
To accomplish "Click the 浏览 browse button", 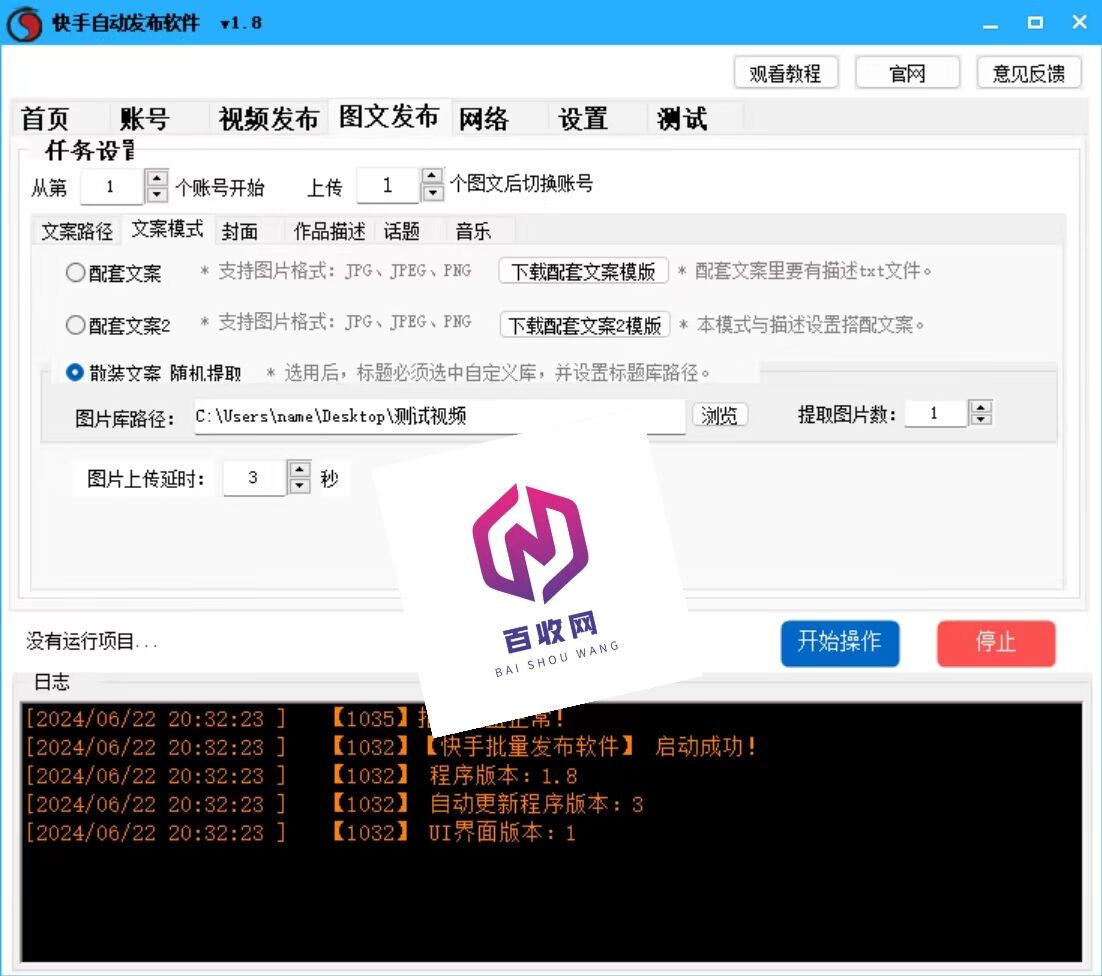I will [x=719, y=415].
